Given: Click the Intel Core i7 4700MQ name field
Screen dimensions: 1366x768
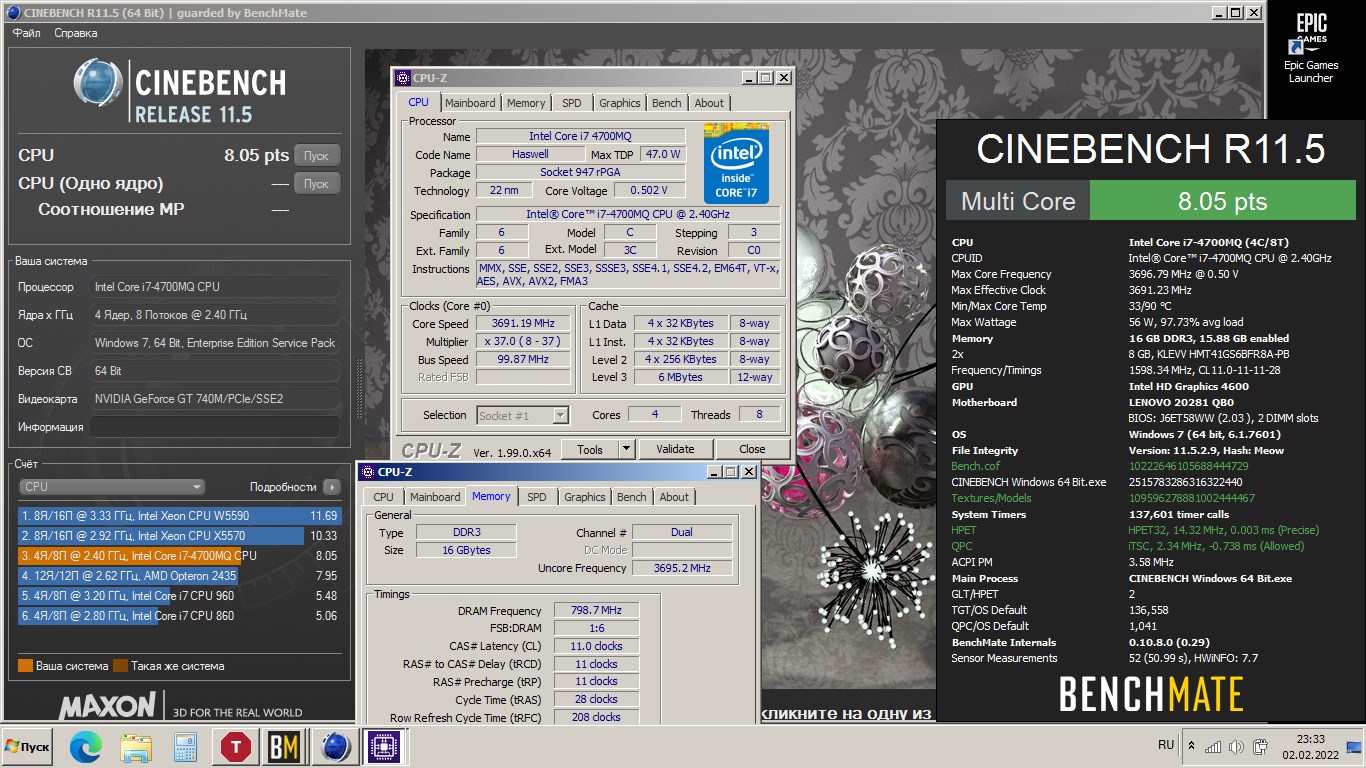Looking at the screenshot, I should point(580,136).
